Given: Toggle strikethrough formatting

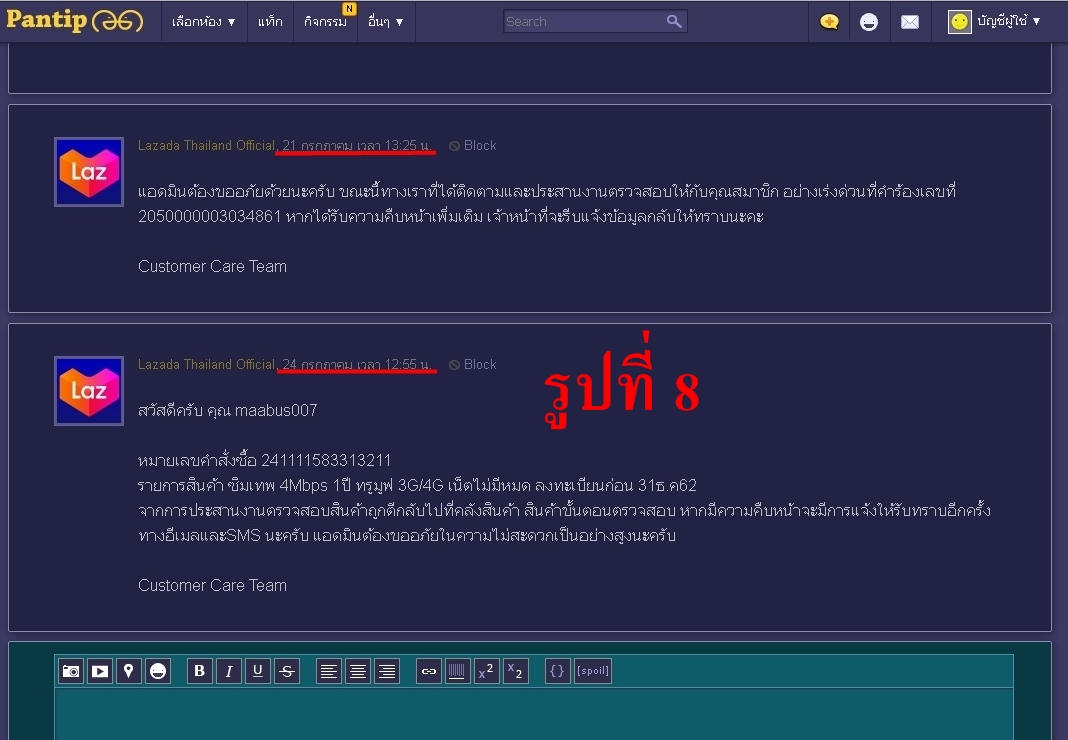Looking at the screenshot, I should tap(287, 671).
